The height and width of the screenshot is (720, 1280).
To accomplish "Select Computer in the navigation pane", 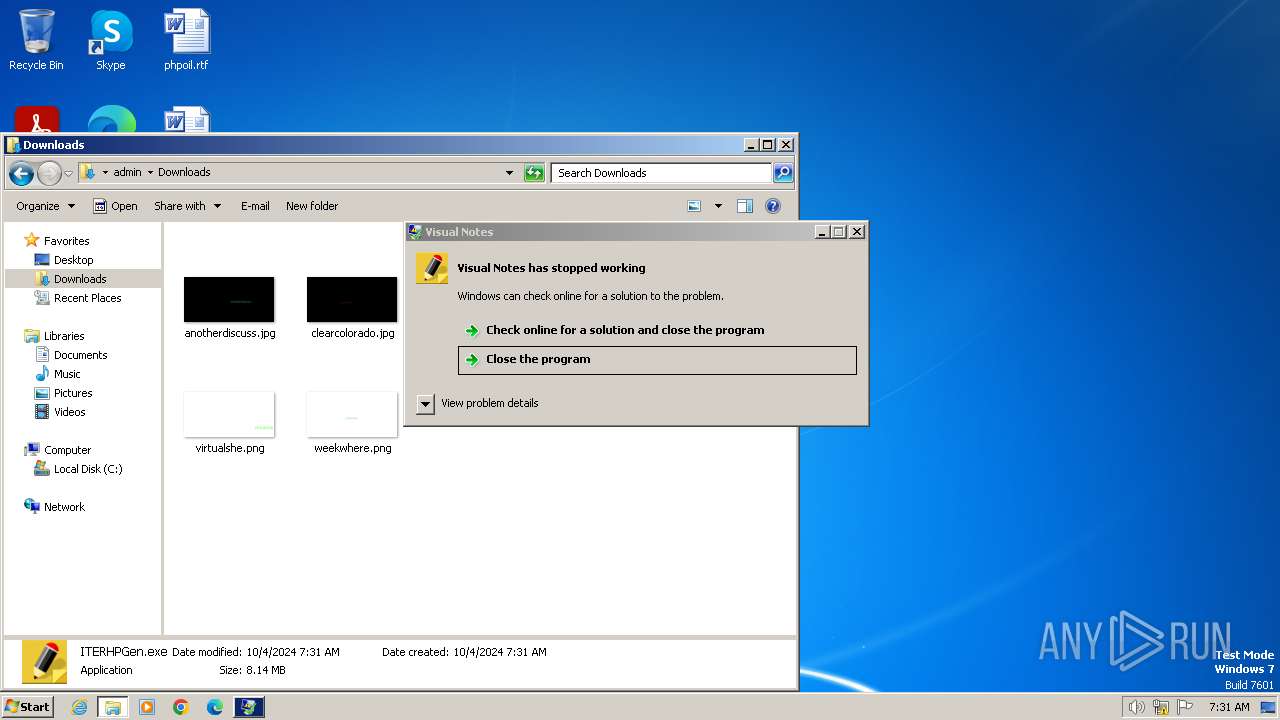I will (57, 450).
